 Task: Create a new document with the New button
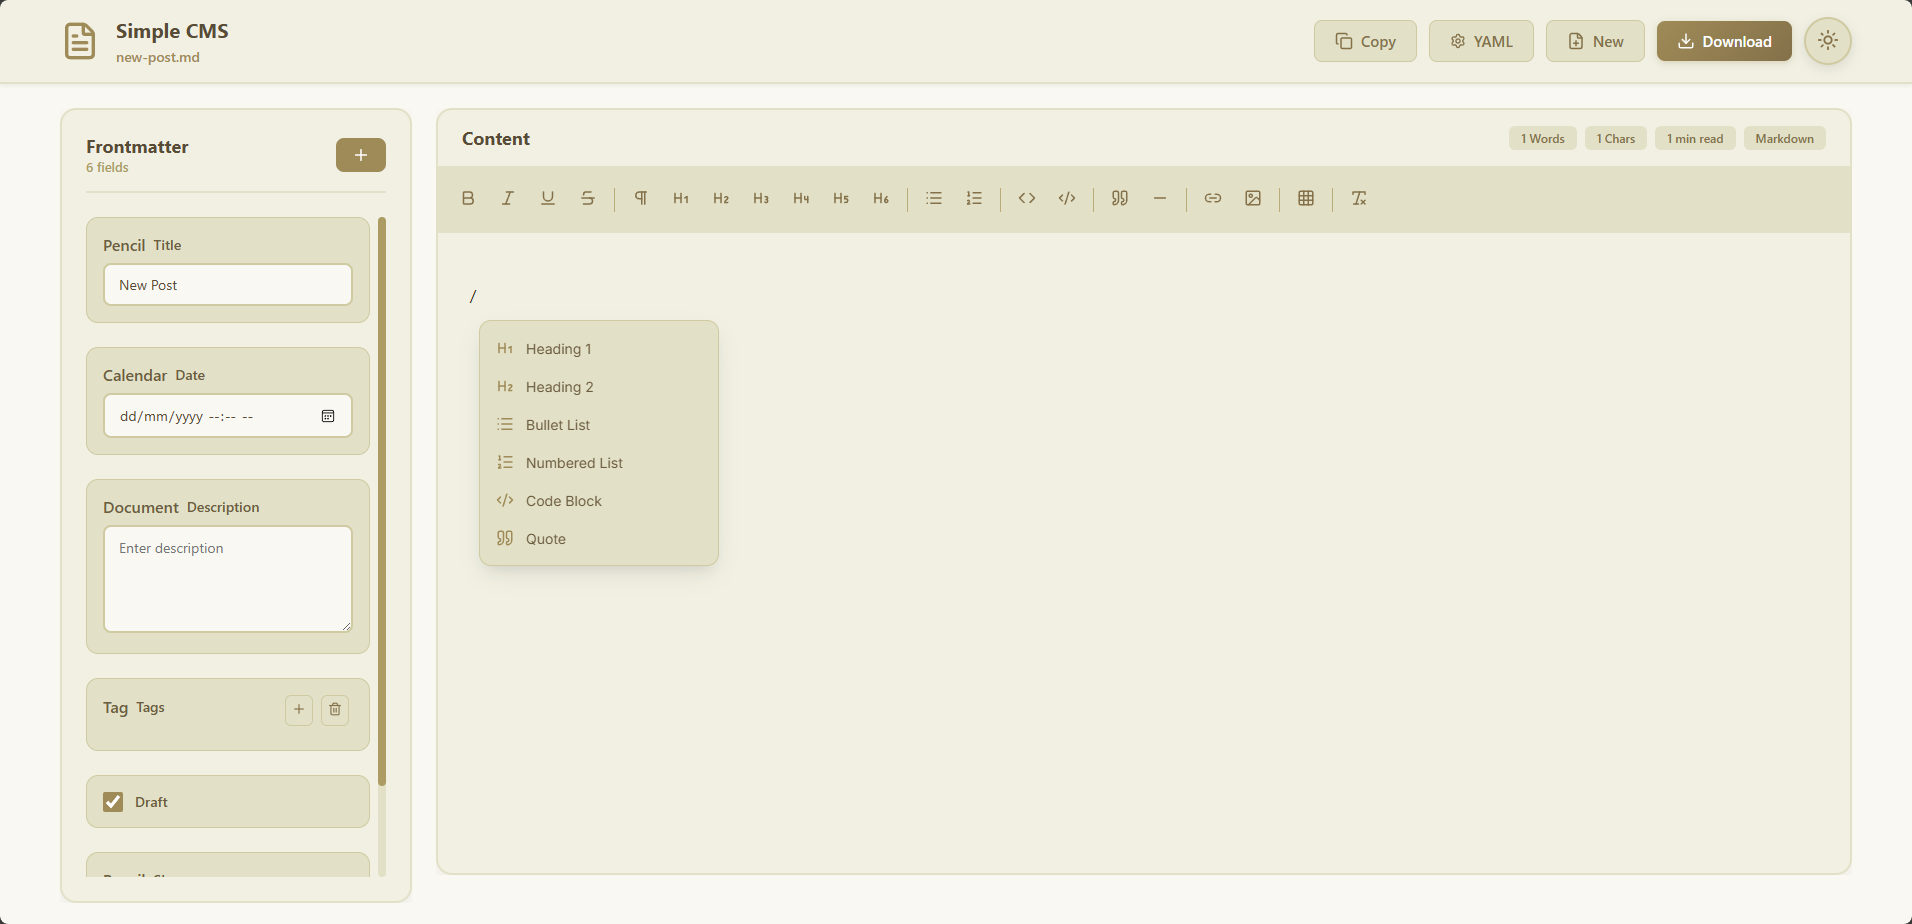[x=1595, y=41]
